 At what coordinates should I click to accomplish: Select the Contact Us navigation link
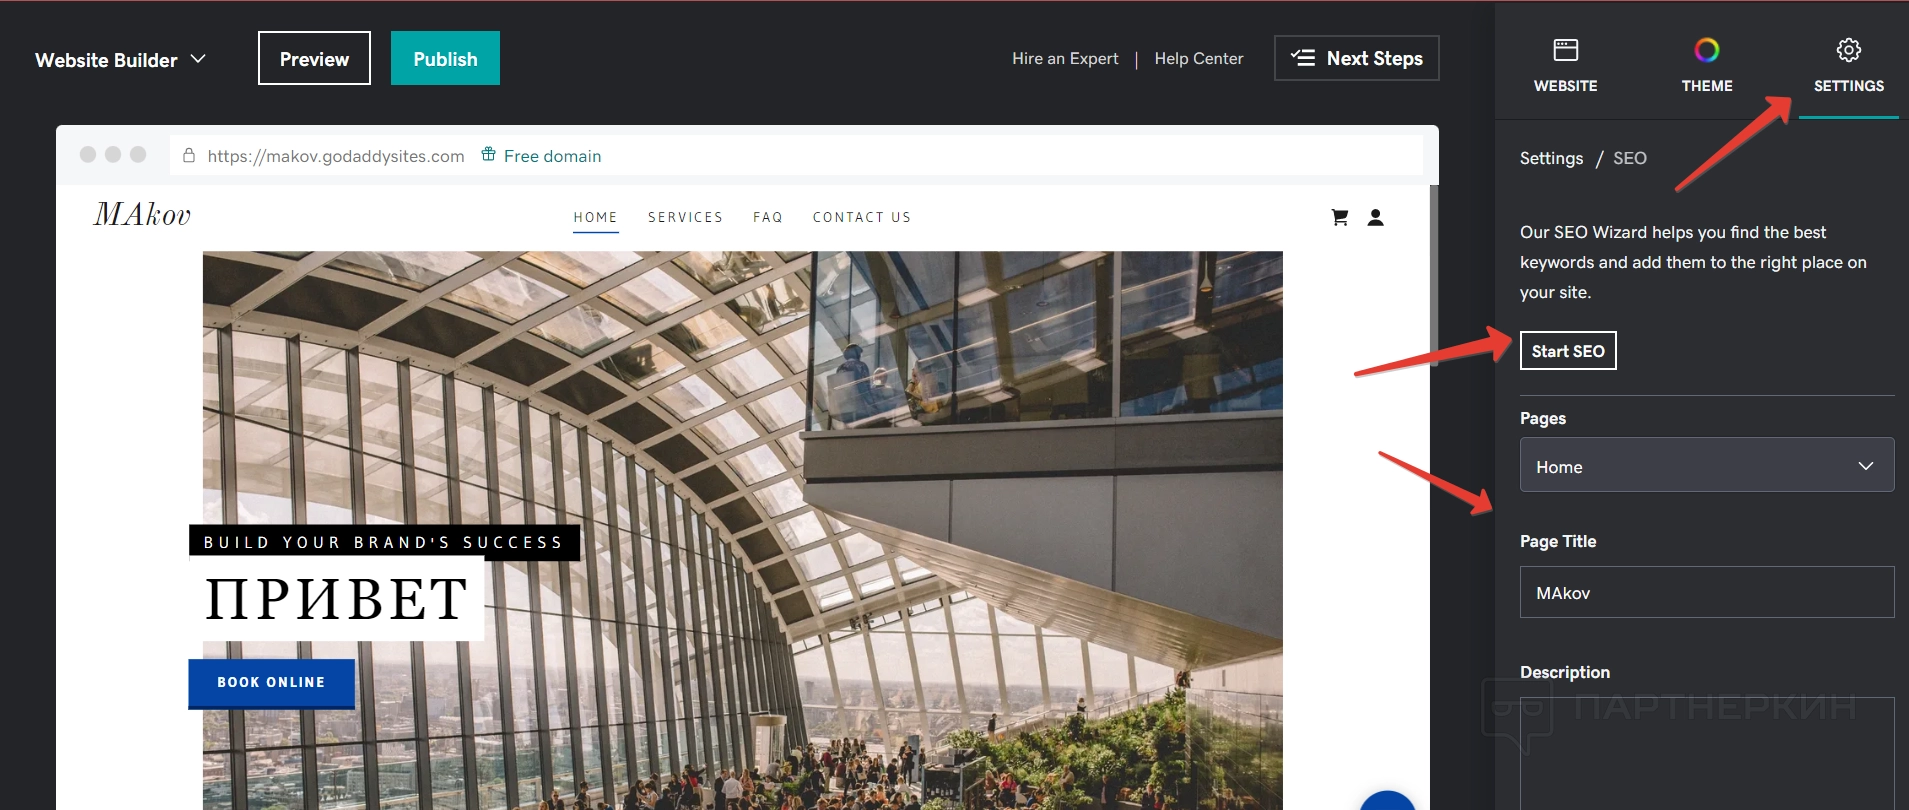[x=862, y=217]
